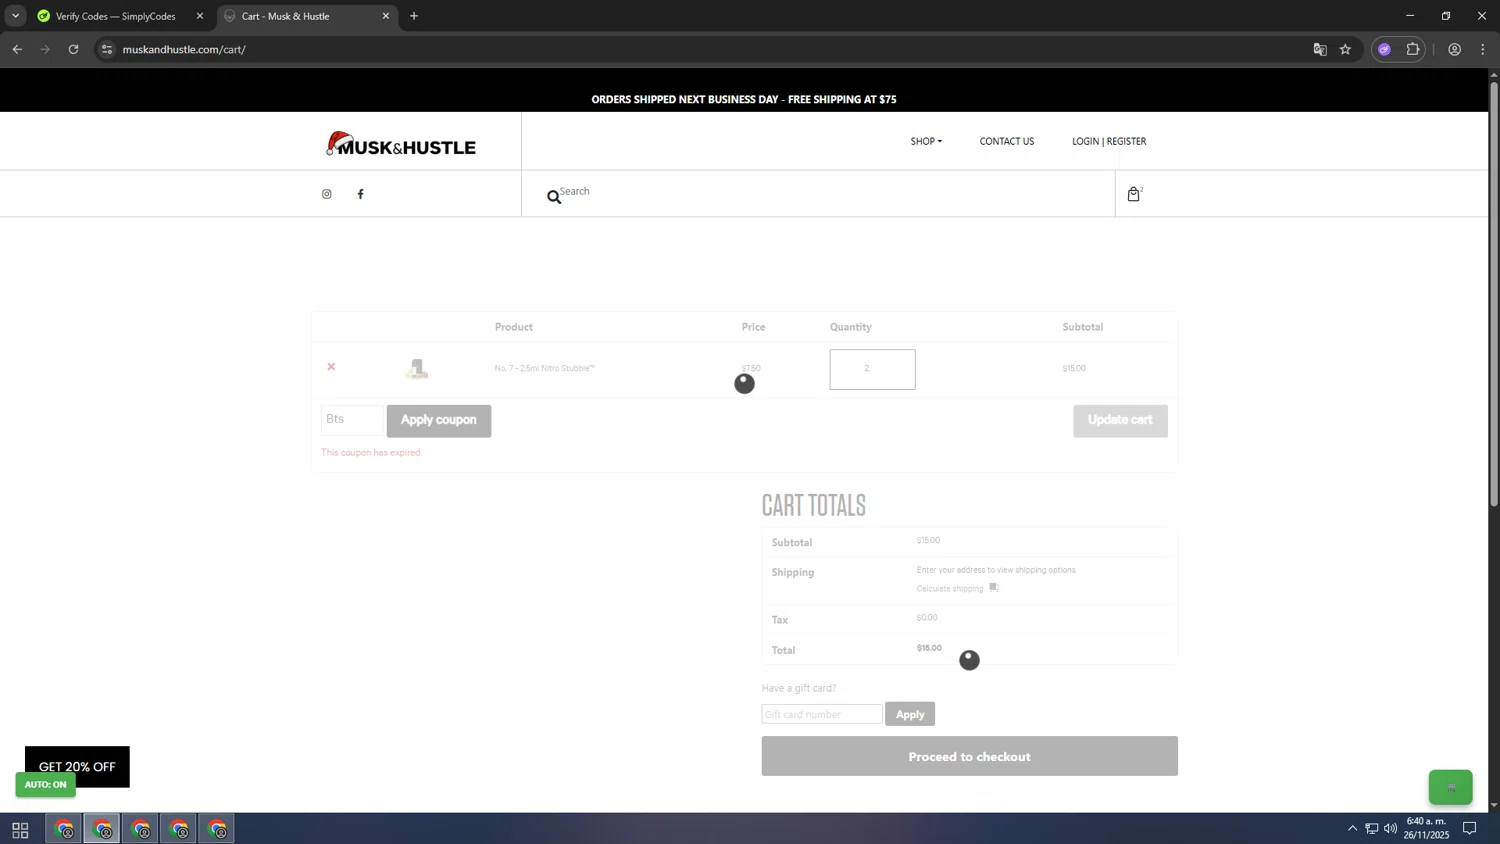Screen dimensions: 1500x844
Task: Open the green chat widget button
Action: (x=1450, y=787)
